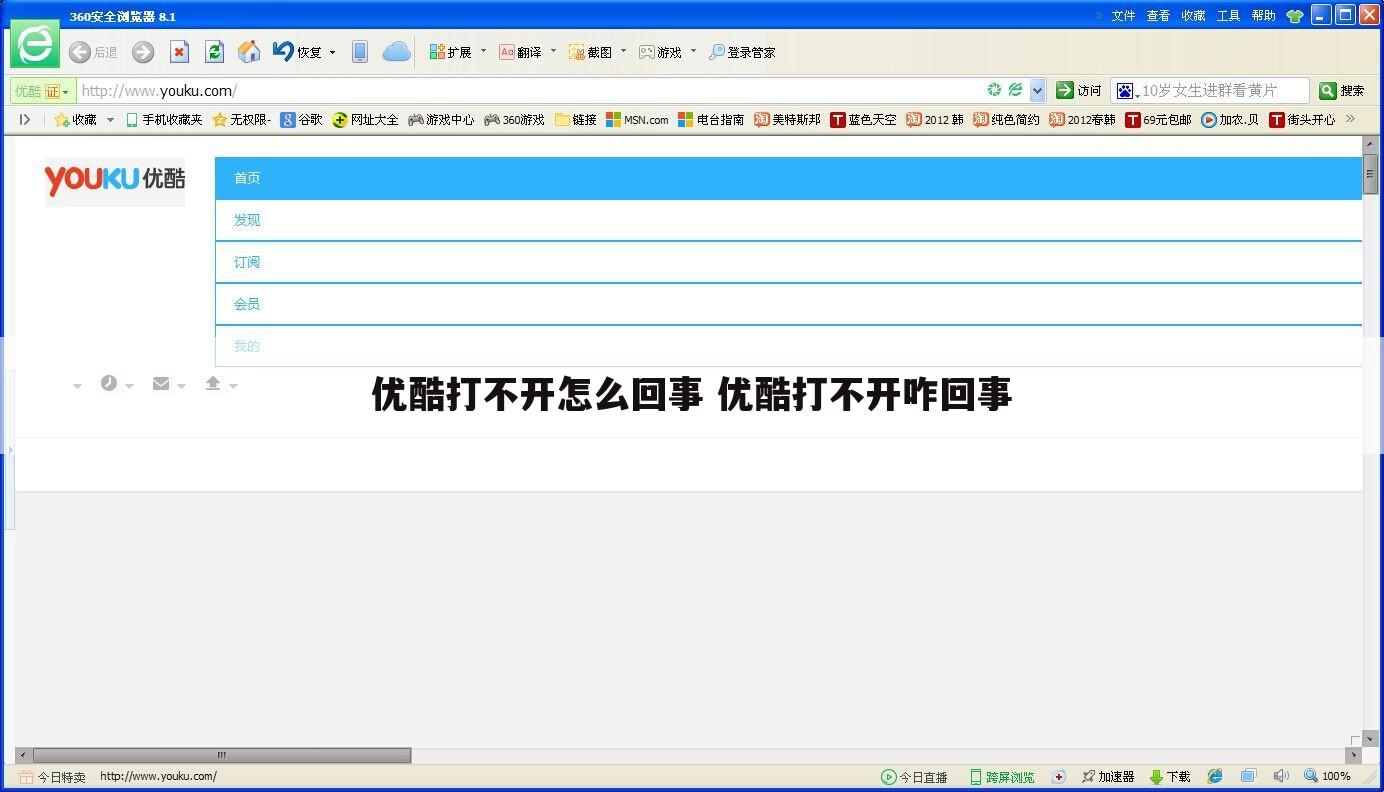Open the mobile phone assistant icon
1384x792 pixels.
[360, 52]
